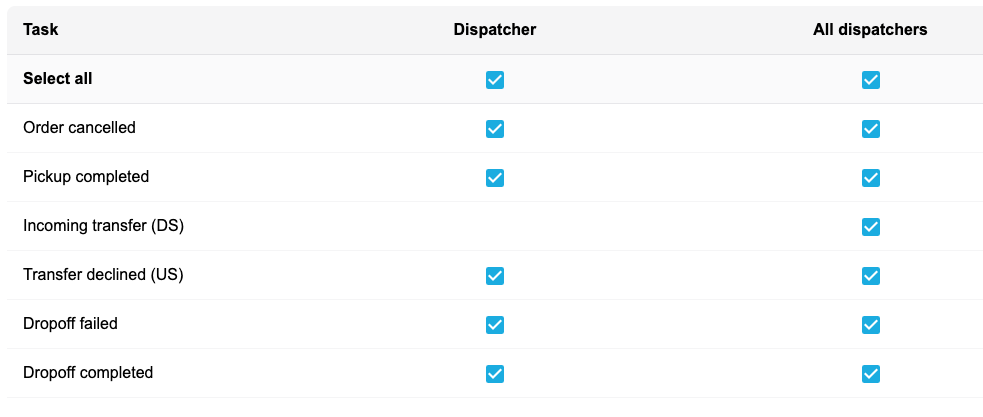
Task: Disable Pickup completed for All dispatchers
Action: (870, 177)
